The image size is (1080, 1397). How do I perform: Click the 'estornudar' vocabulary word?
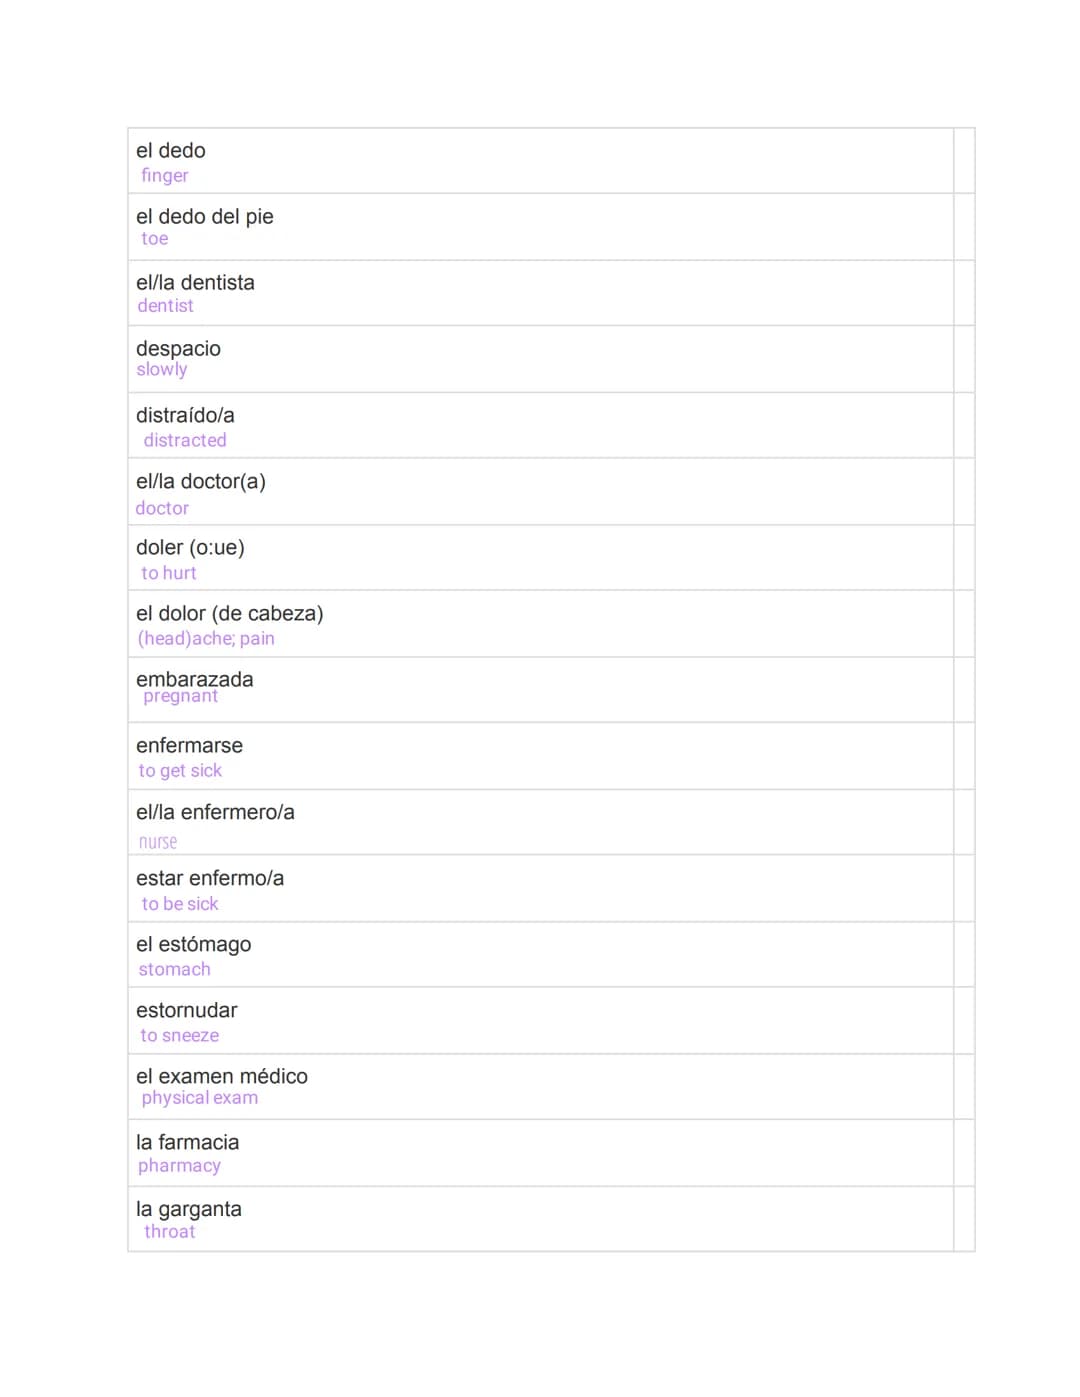pyautogui.click(x=187, y=1011)
